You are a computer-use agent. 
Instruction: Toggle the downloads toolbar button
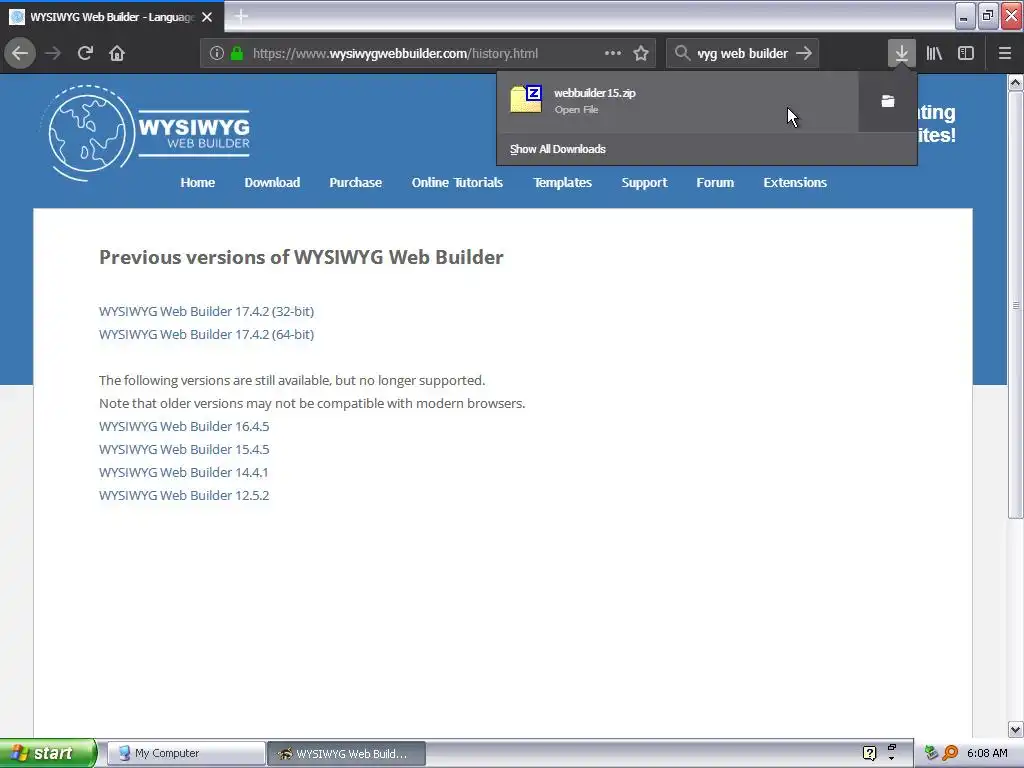pyautogui.click(x=901, y=53)
